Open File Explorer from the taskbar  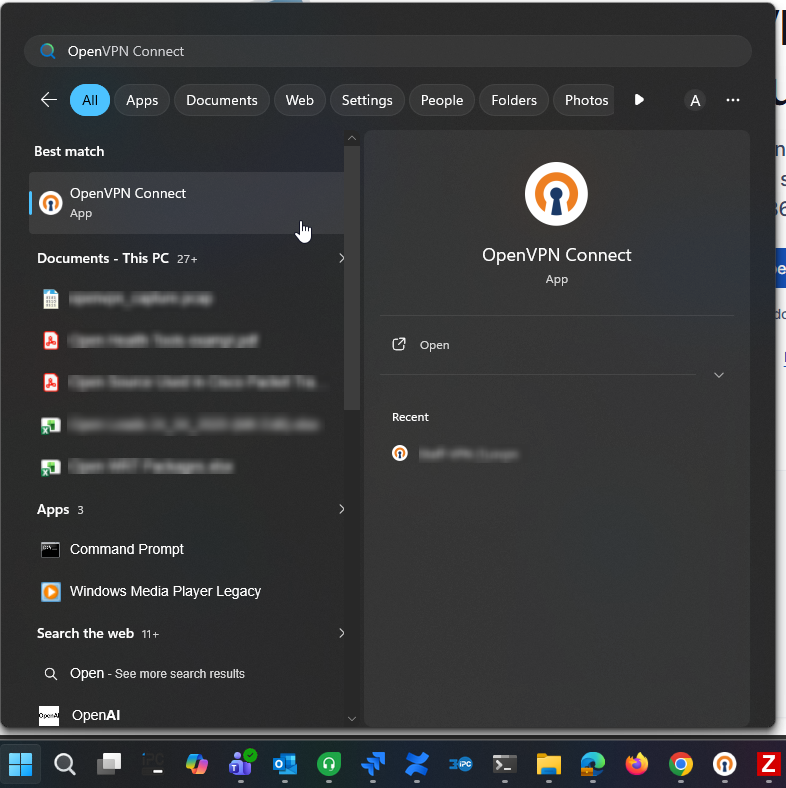tap(549, 764)
